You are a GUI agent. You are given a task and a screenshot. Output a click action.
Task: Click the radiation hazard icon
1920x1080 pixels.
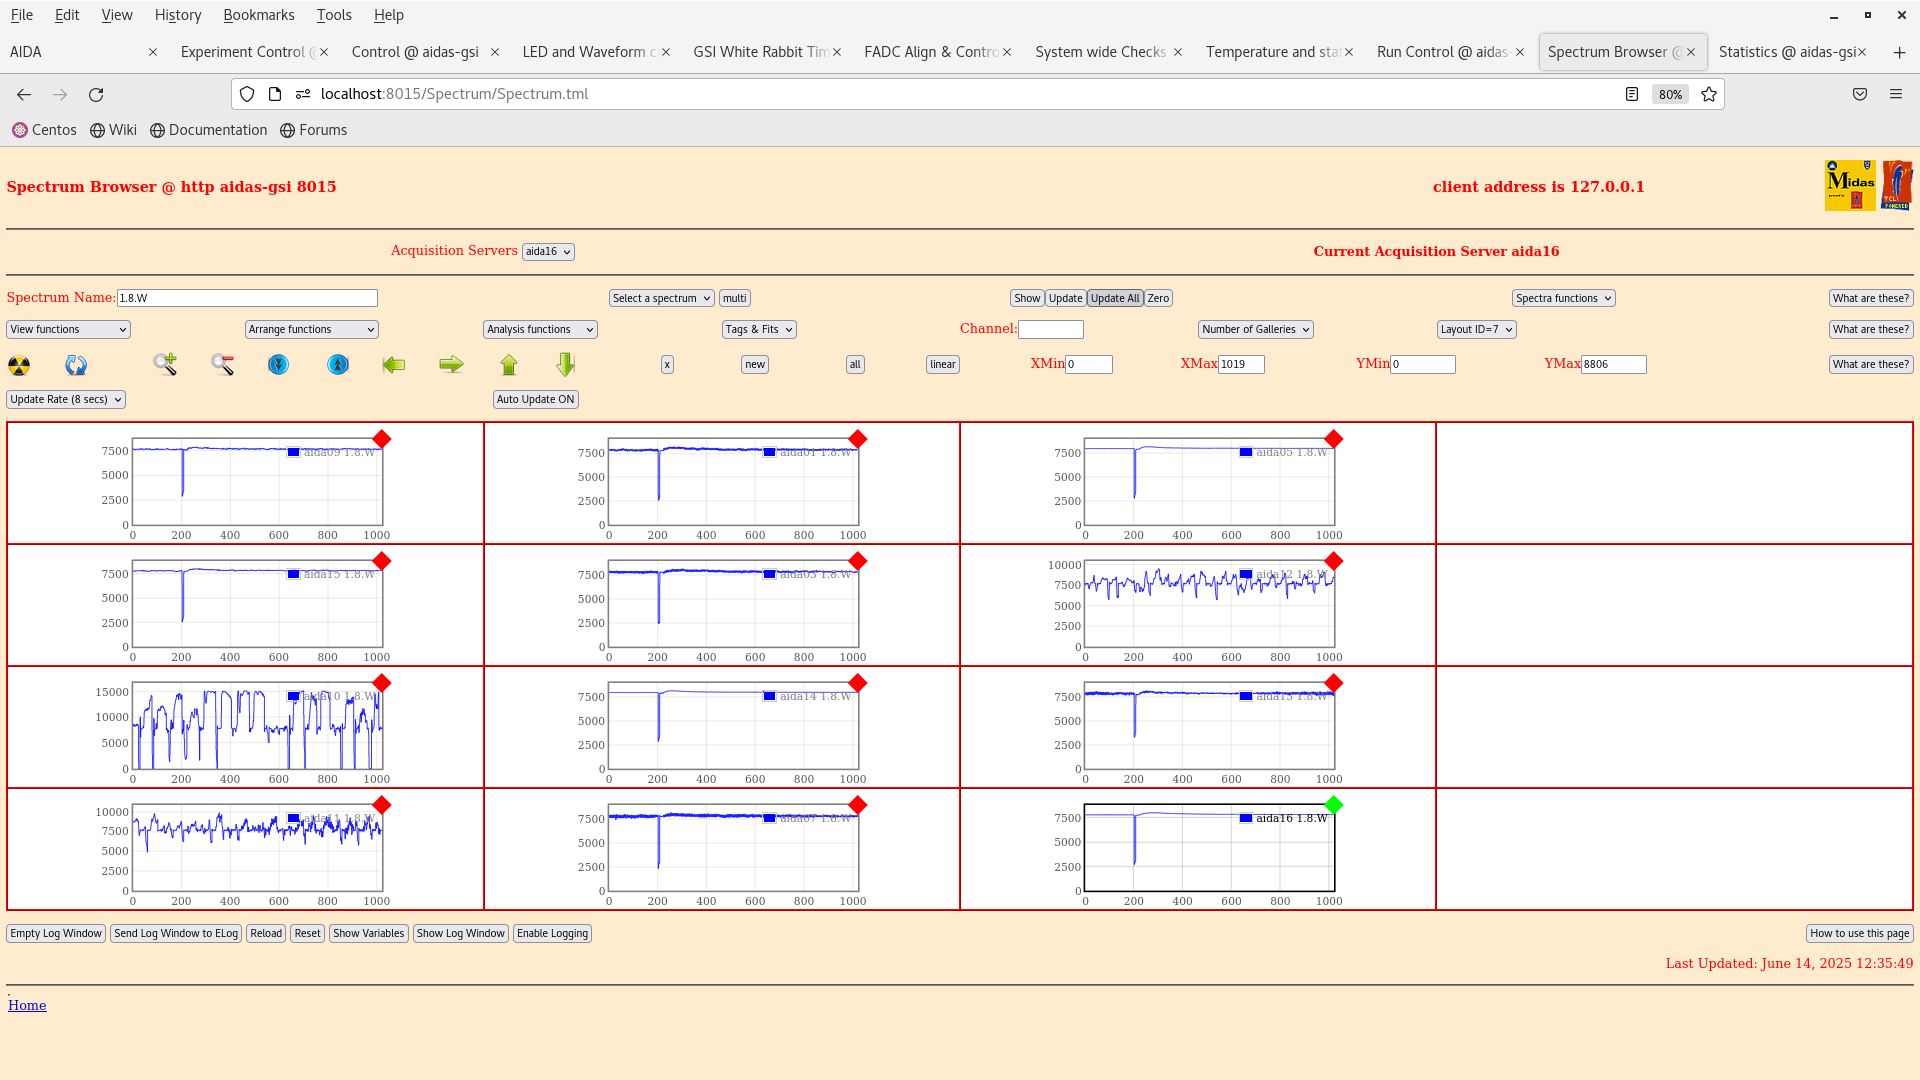[19, 365]
